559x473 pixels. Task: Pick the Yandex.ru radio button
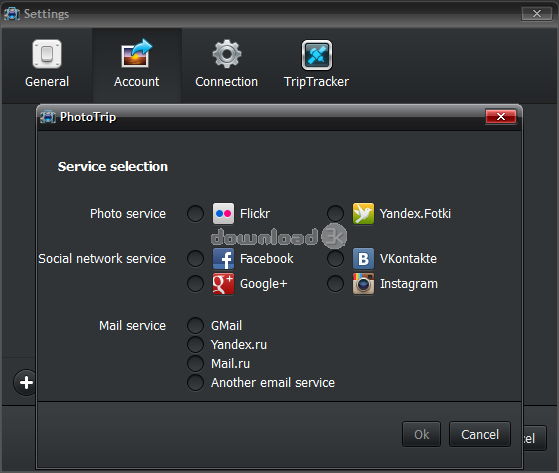coord(195,345)
